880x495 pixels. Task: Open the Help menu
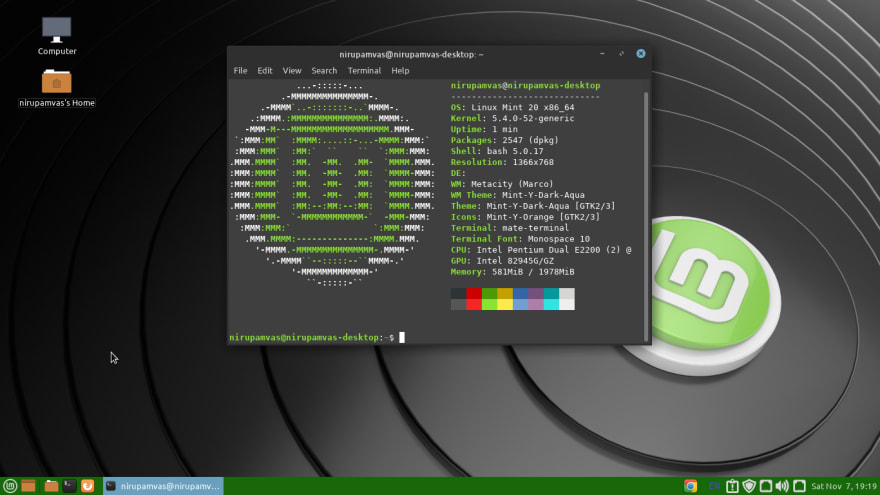tap(400, 71)
